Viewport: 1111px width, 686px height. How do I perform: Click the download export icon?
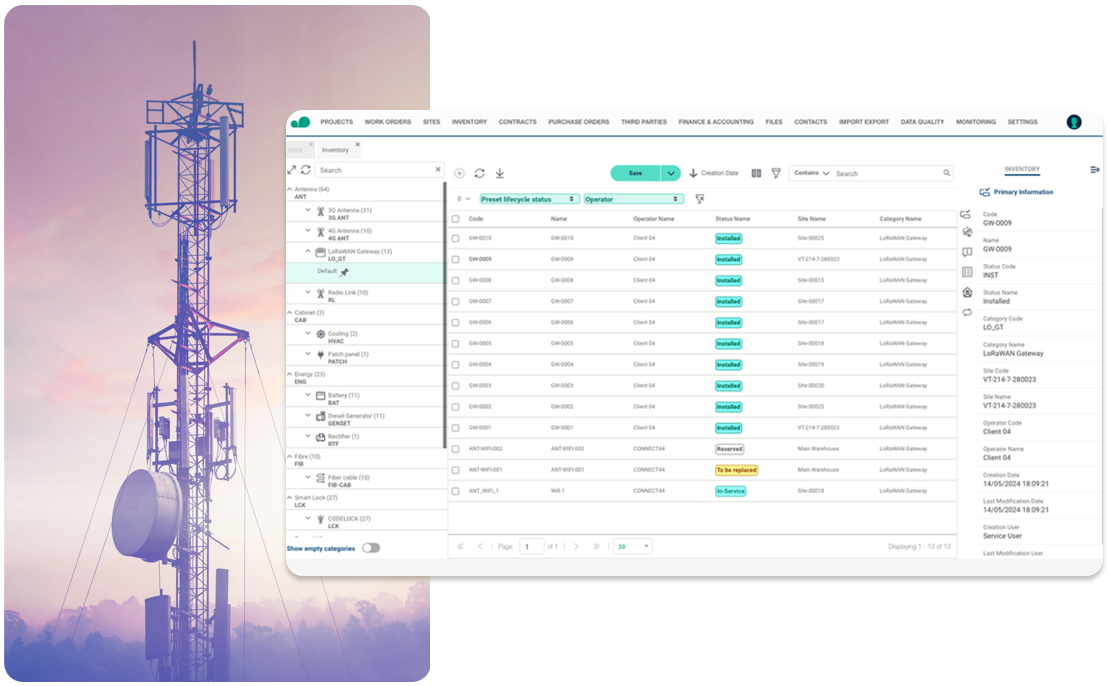tap(500, 173)
